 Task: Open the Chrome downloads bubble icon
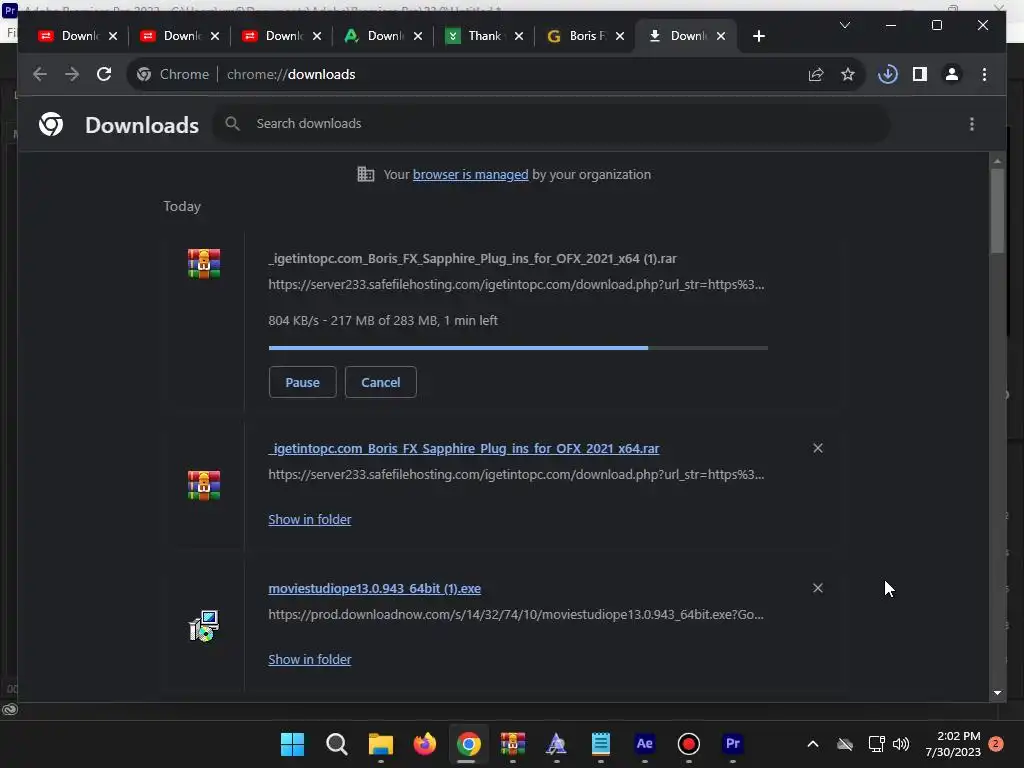[888, 74]
